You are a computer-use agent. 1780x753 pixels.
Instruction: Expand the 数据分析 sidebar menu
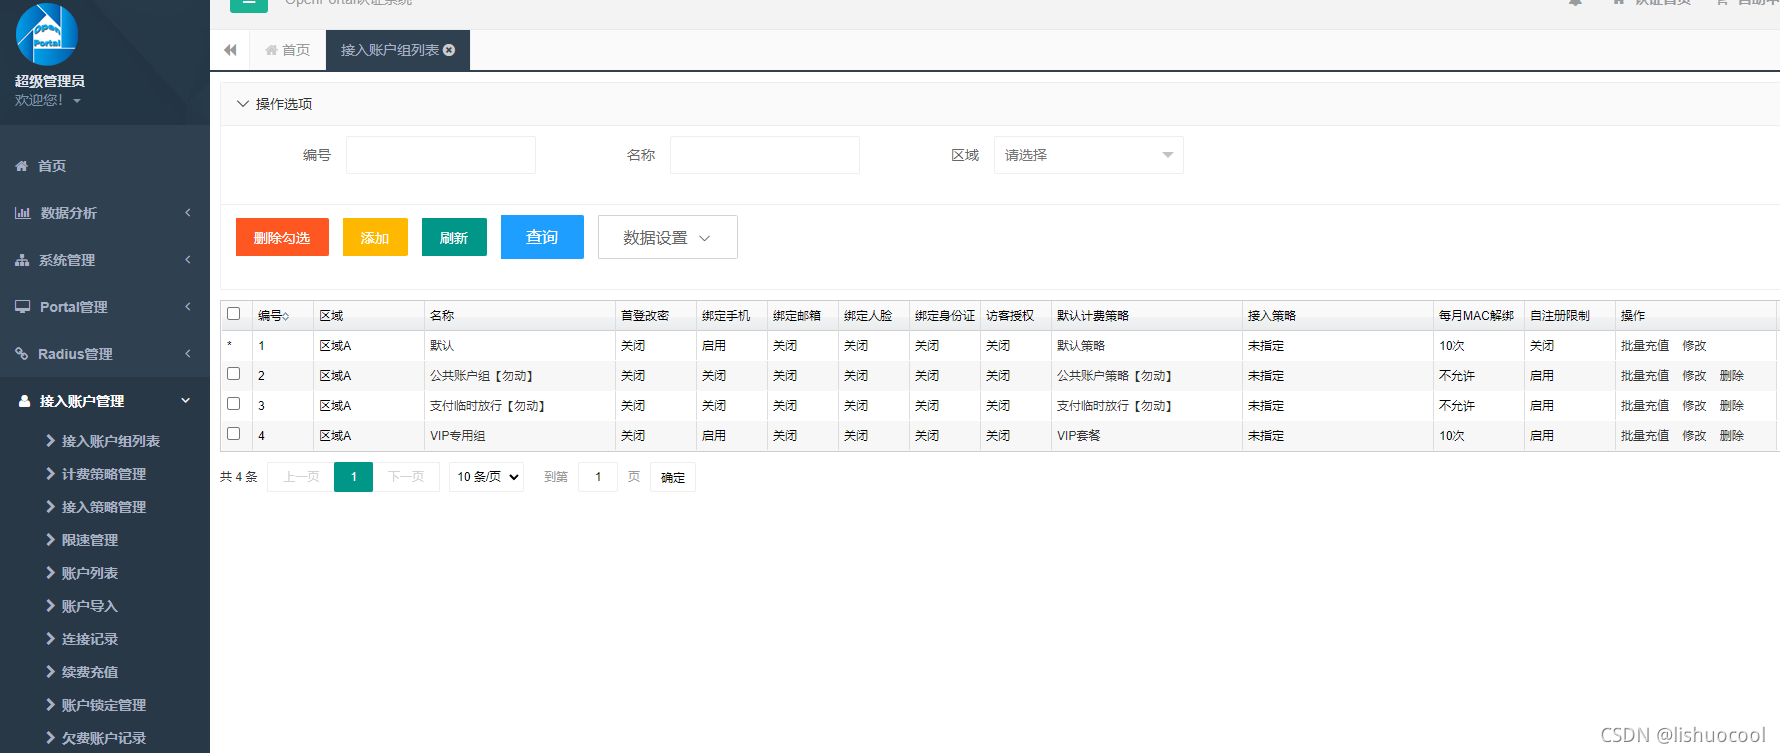[187, 213]
